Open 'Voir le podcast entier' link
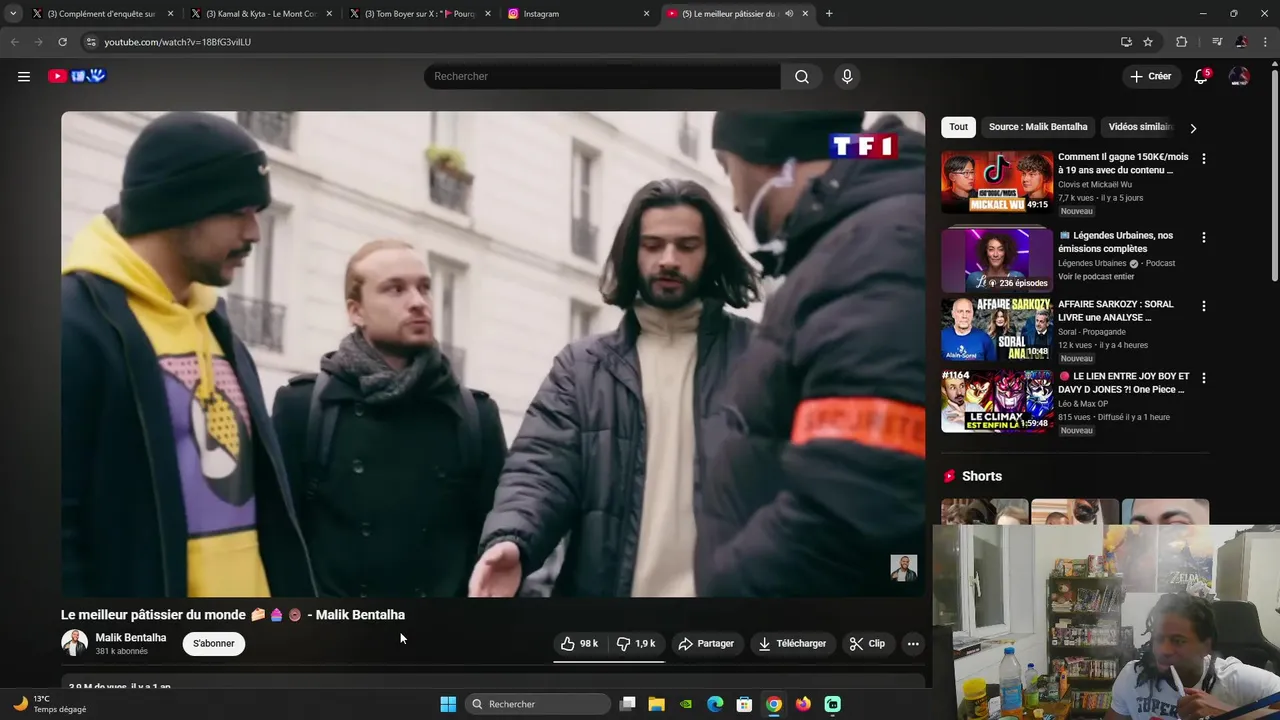1280x720 pixels. [1096, 277]
